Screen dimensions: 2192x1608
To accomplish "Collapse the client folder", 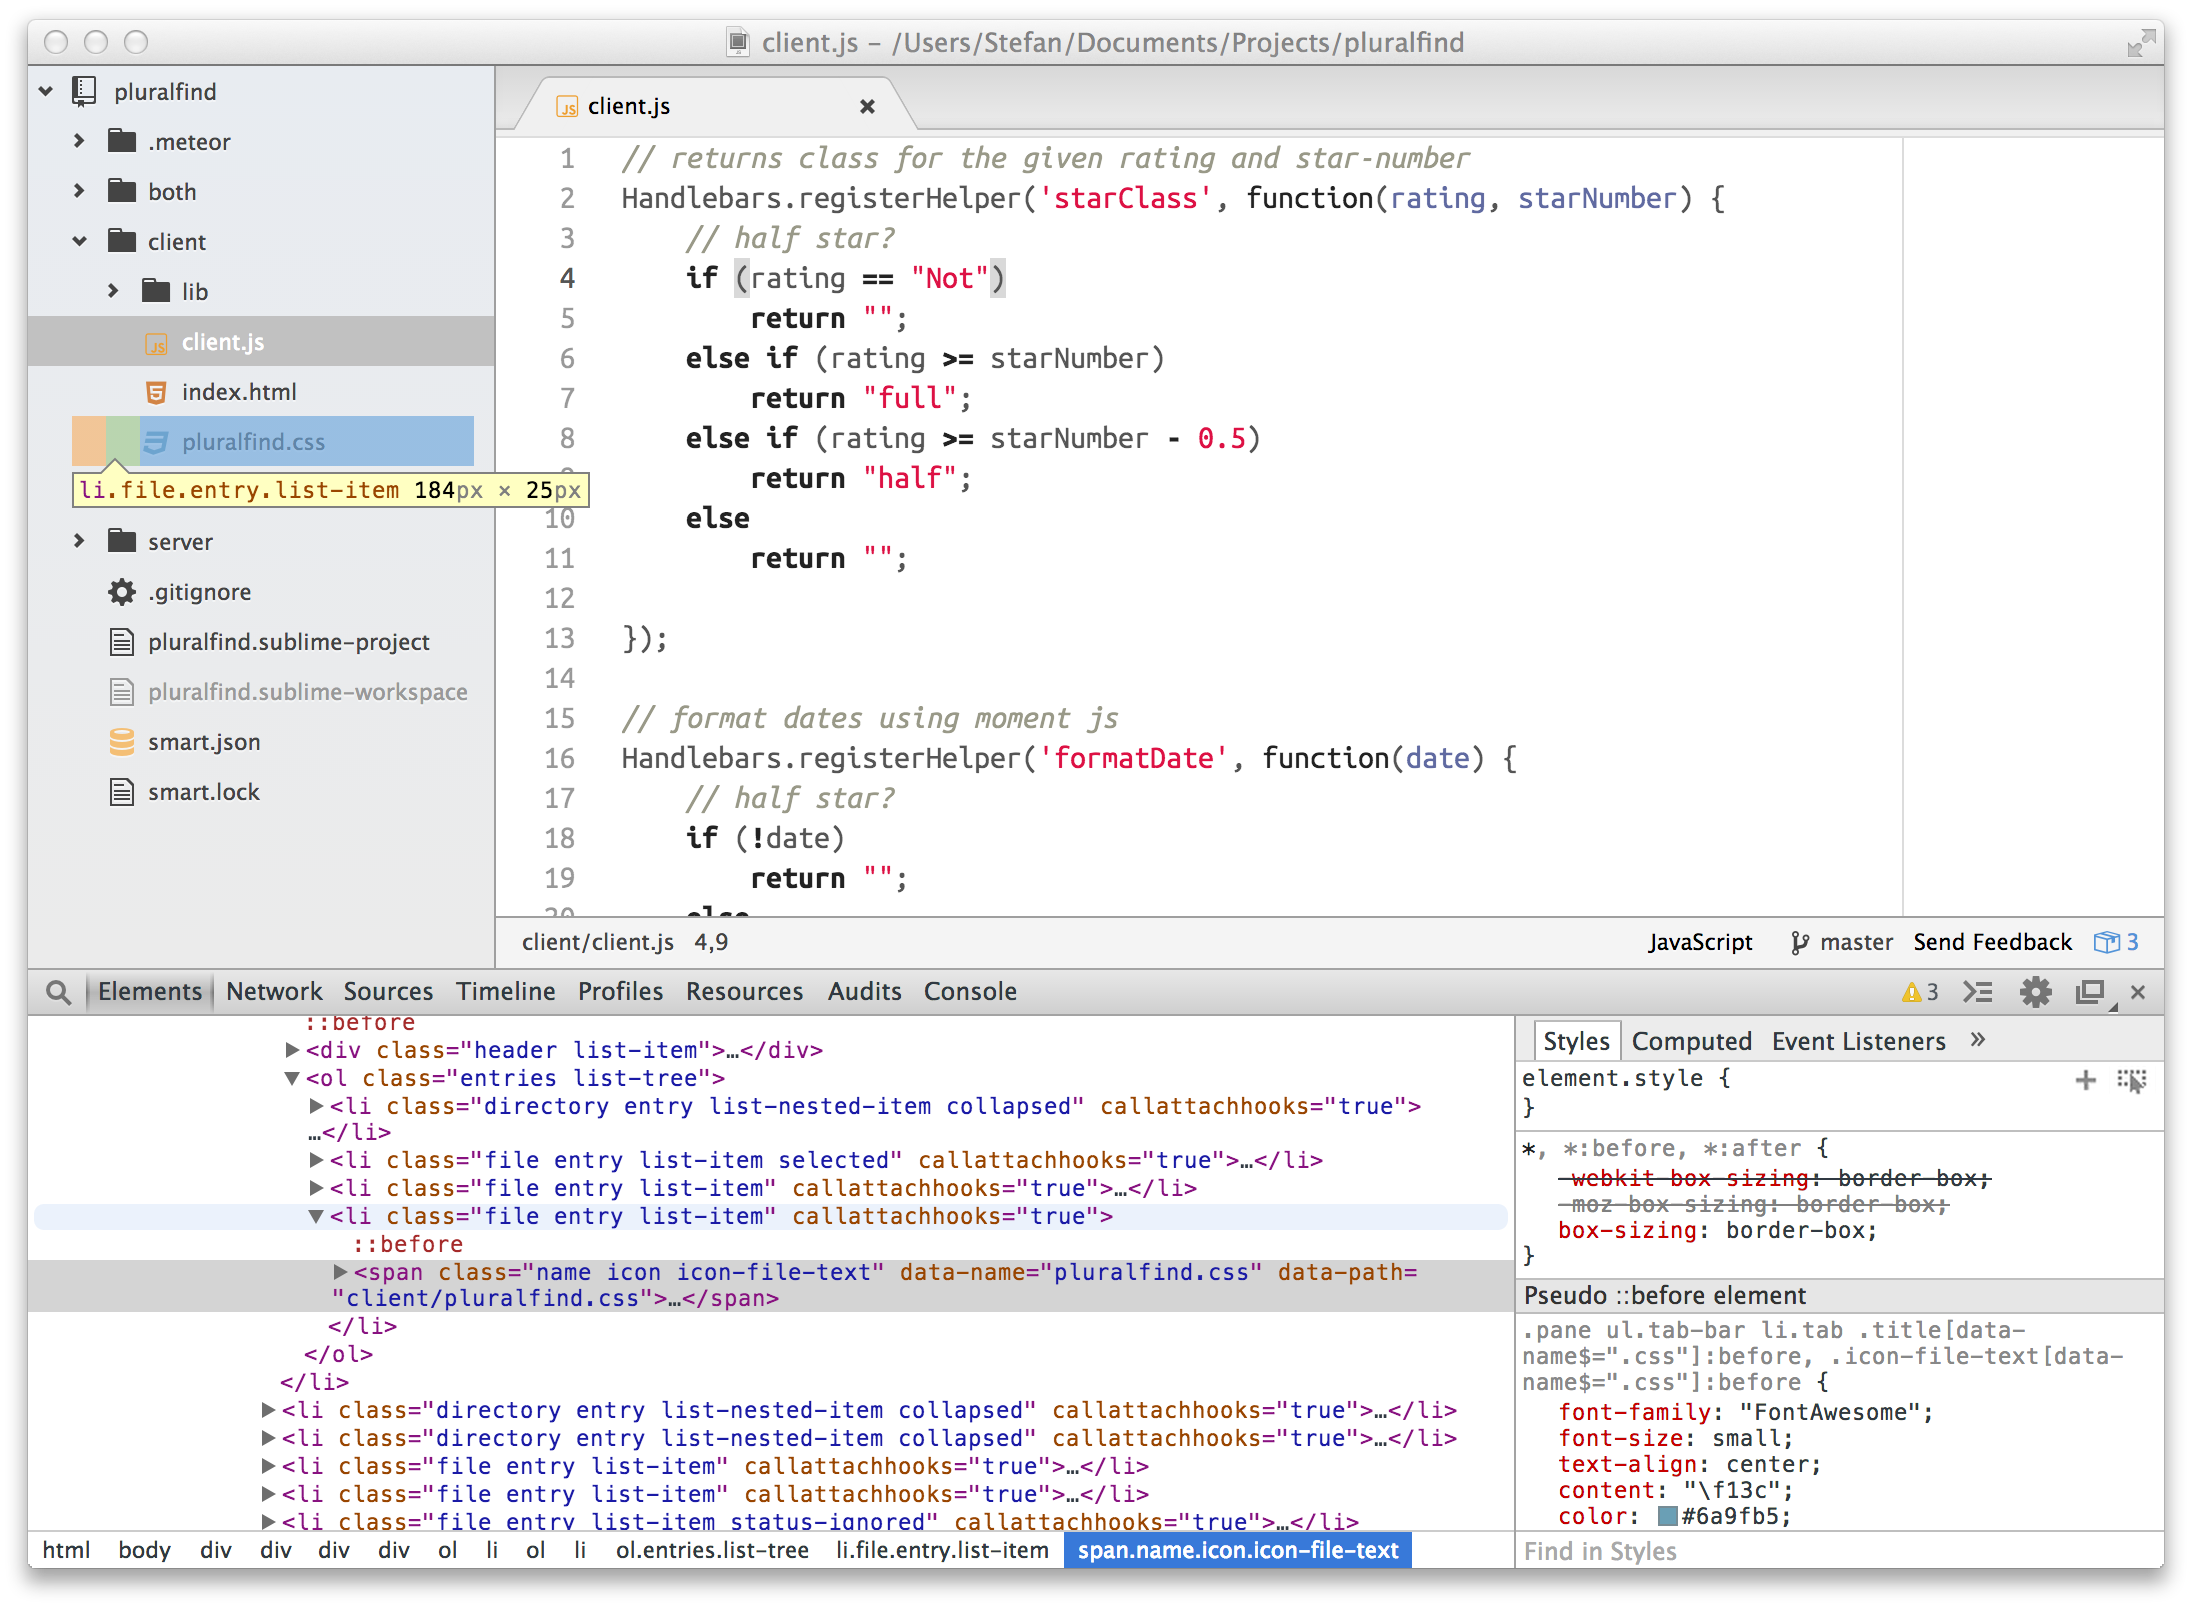I will (80, 241).
